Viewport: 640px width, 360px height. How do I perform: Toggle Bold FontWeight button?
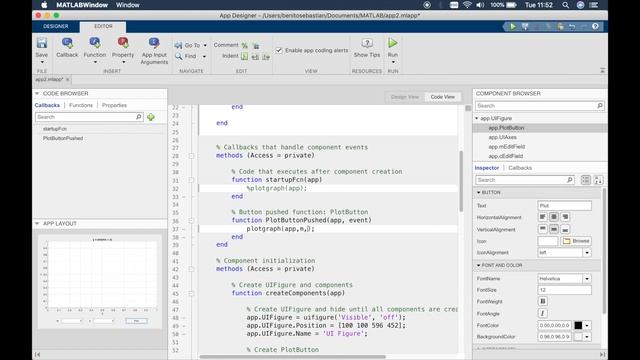click(542, 301)
